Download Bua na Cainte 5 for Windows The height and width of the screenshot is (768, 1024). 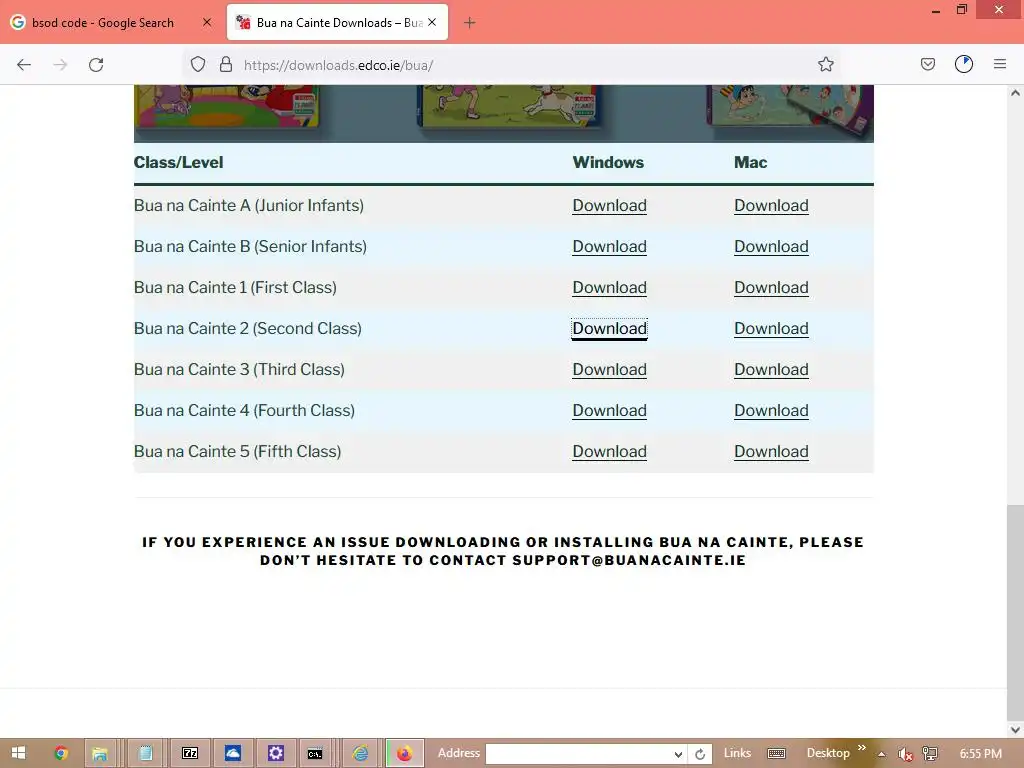(x=609, y=452)
